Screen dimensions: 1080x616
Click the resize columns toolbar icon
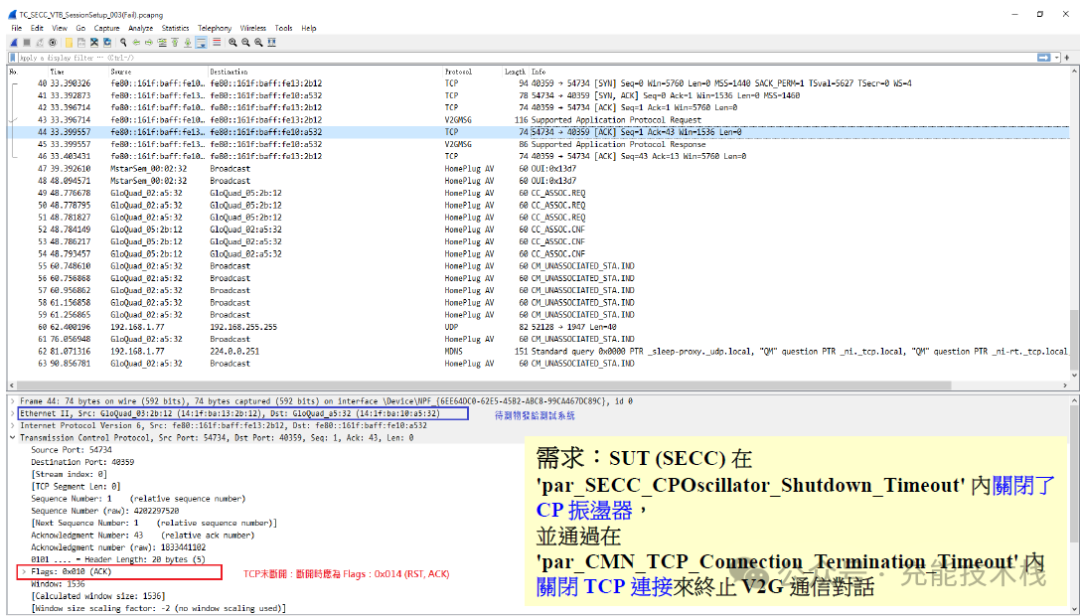[272, 43]
